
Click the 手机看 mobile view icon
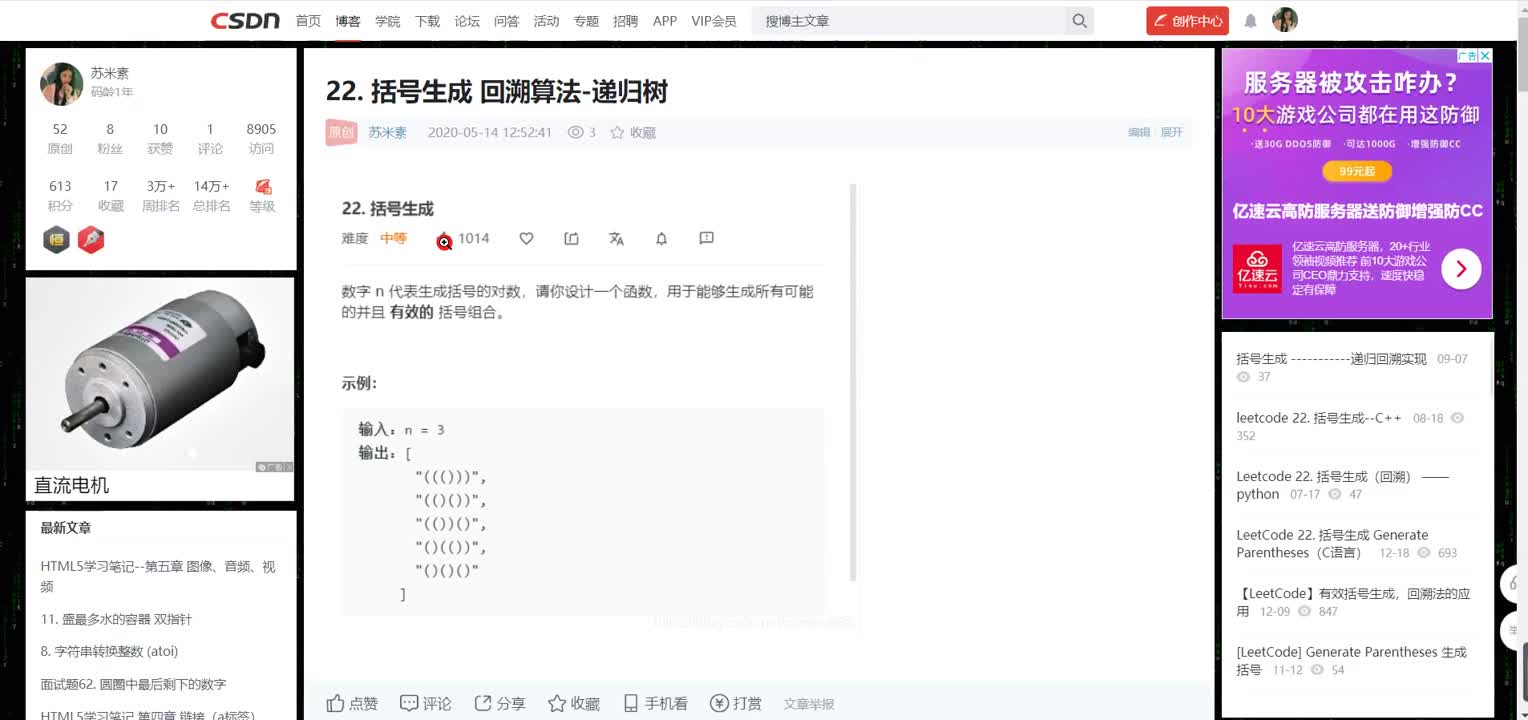click(631, 703)
